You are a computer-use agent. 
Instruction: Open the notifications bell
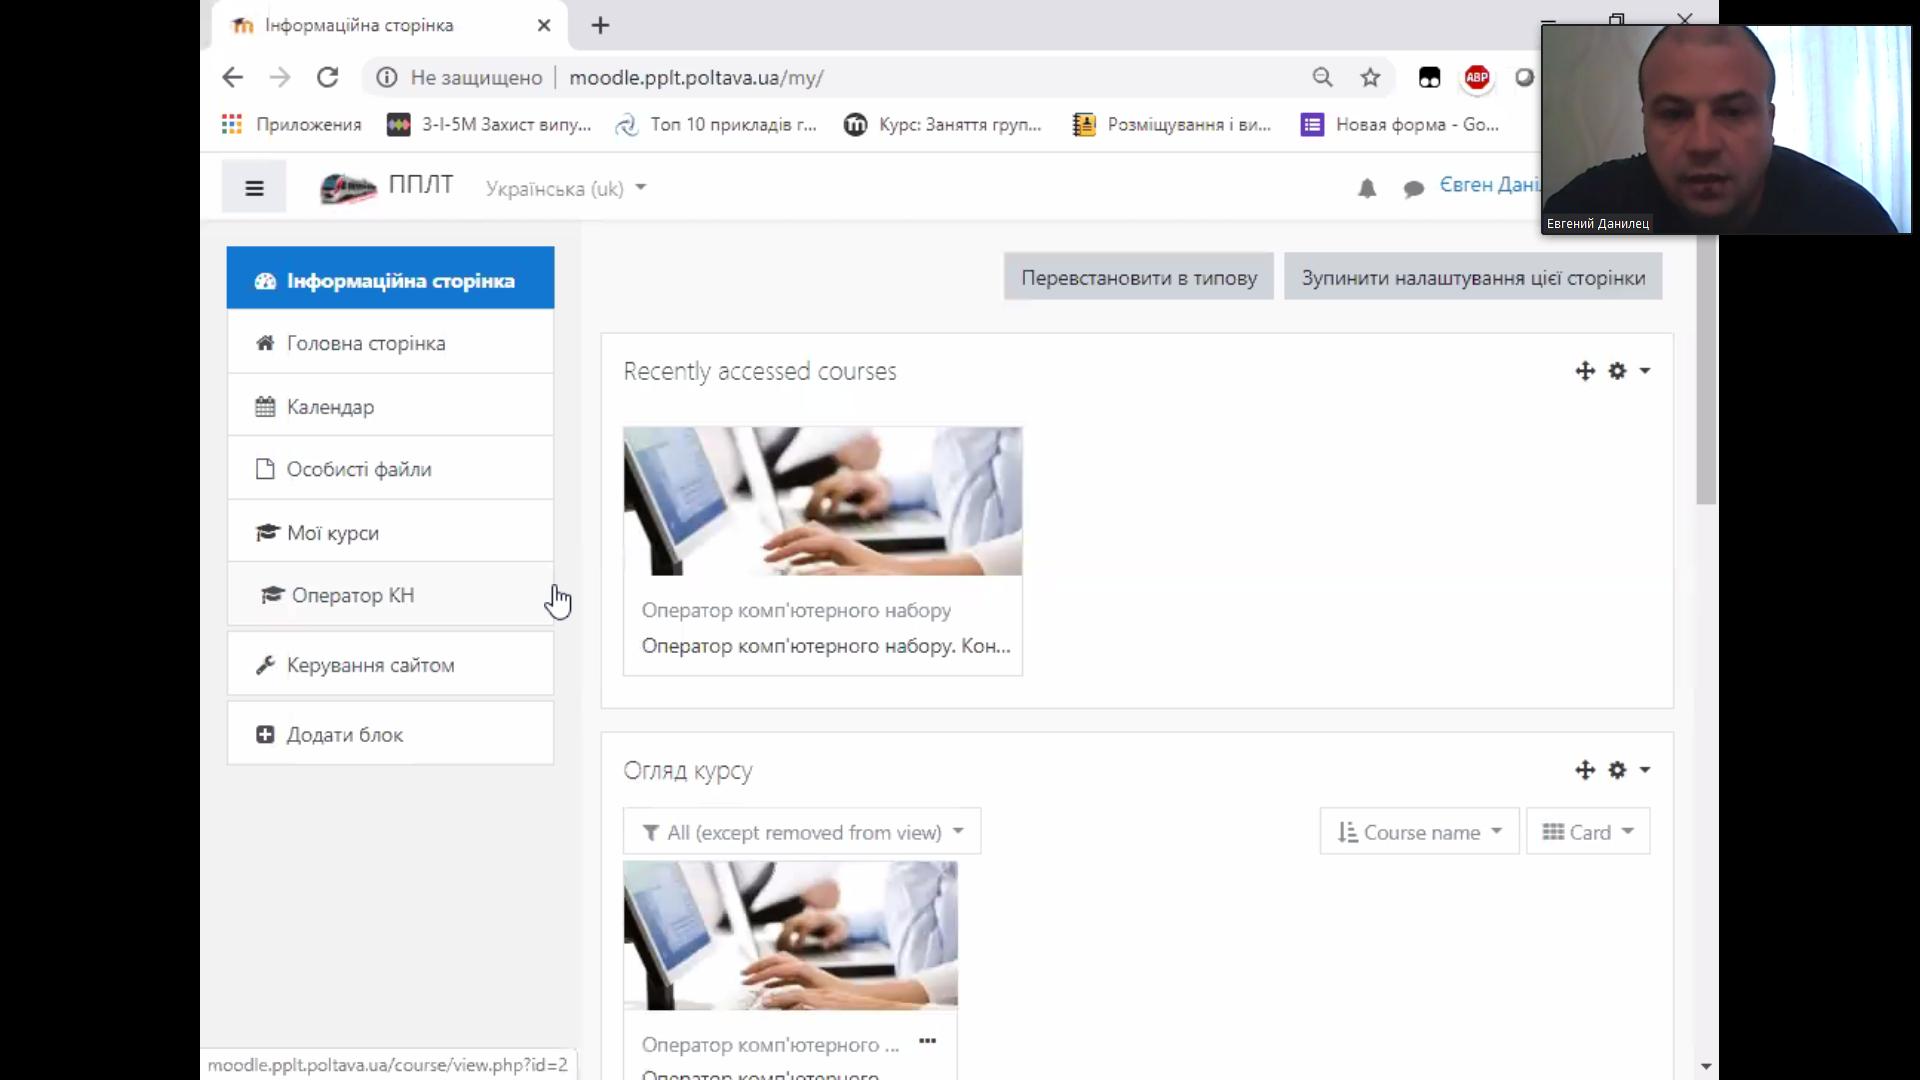click(1367, 188)
